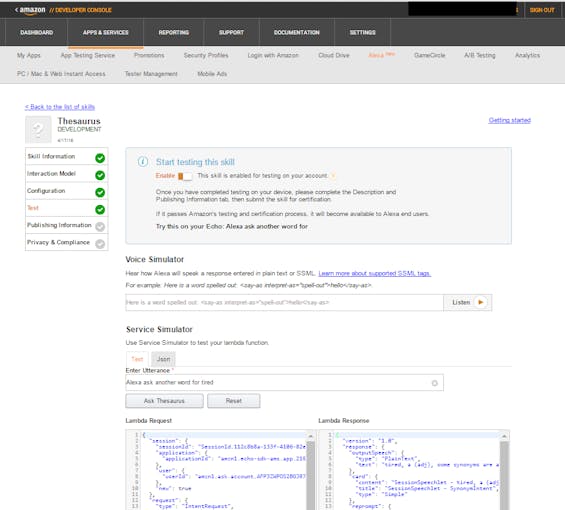The image size is (565, 510).
Task: Toggle the Enable skill testing switch
Action: 185,176
